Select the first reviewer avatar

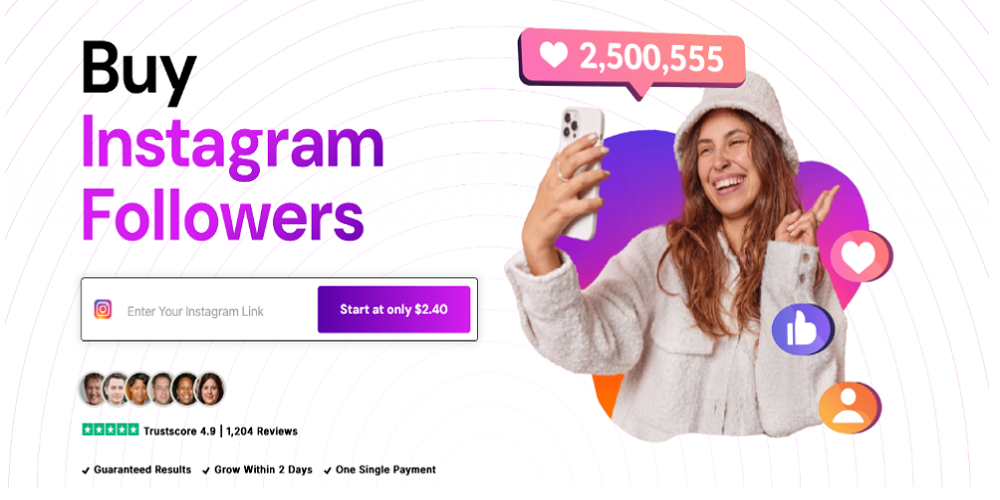coord(93,389)
